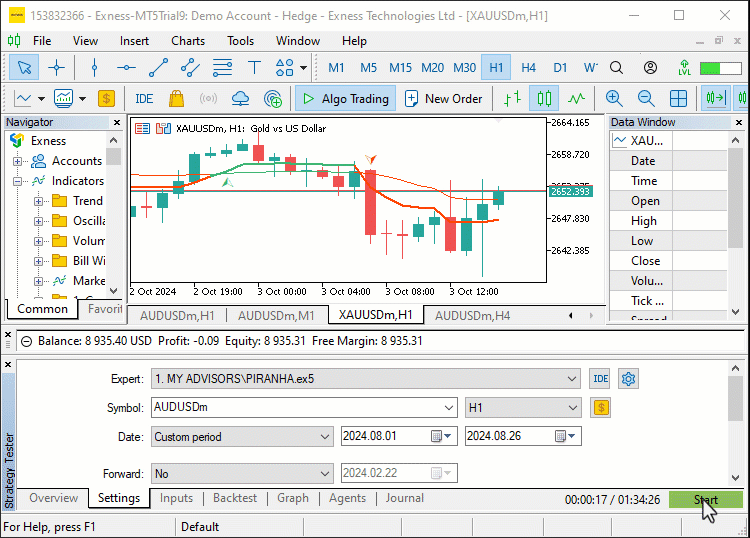Tile the chart windows grid

(x=678, y=99)
